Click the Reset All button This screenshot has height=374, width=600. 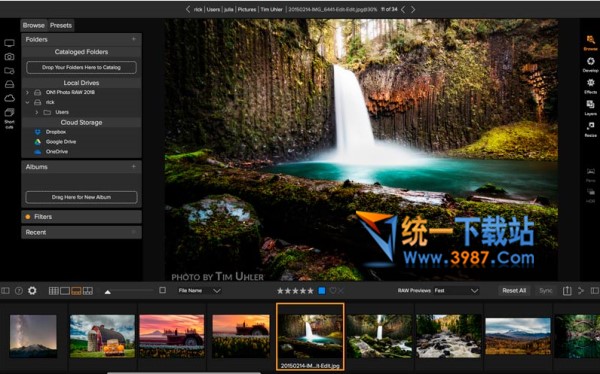[514, 291]
